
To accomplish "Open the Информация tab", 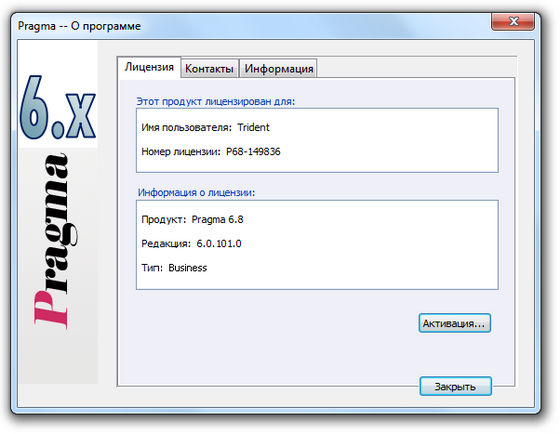I will (x=279, y=69).
